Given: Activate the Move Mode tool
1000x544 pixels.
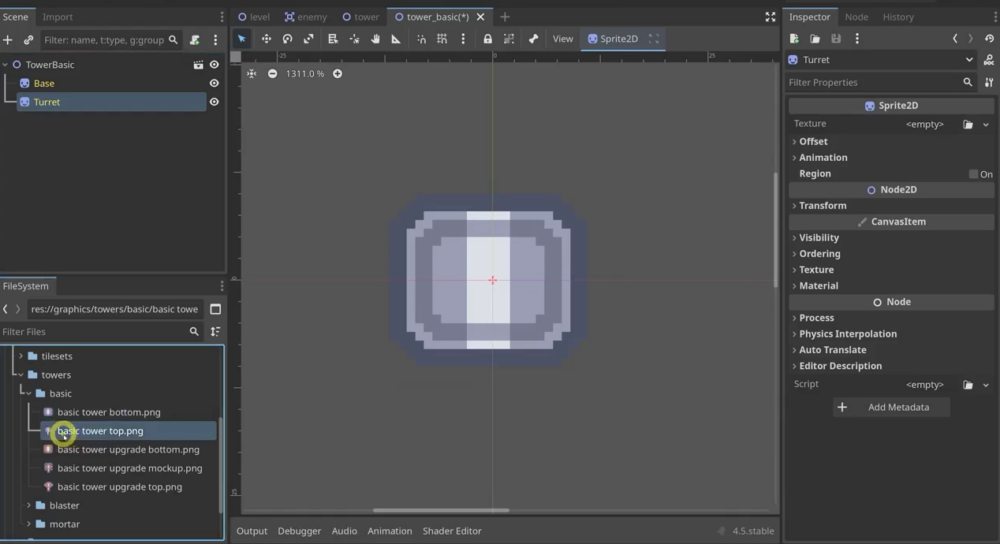Looking at the screenshot, I should 266,39.
